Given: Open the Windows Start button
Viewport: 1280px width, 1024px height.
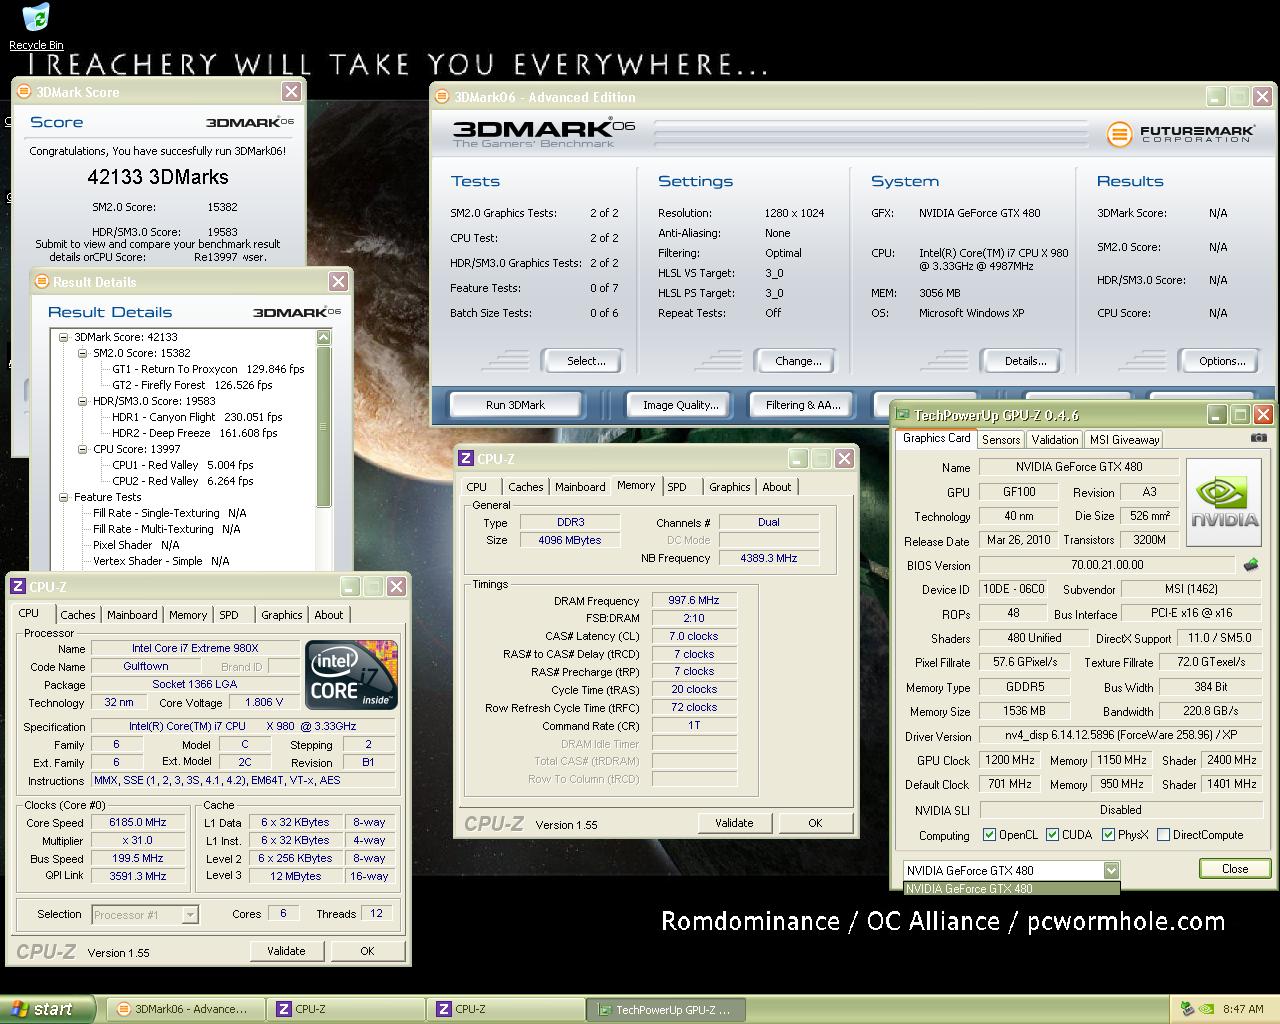Looking at the screenshot, I should click(x=47, y=1009).
